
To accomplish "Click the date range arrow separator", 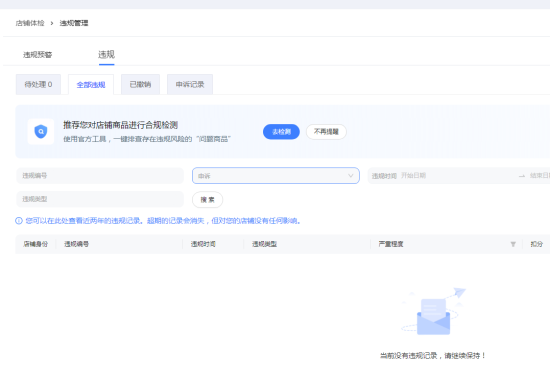I will [522, 176].
